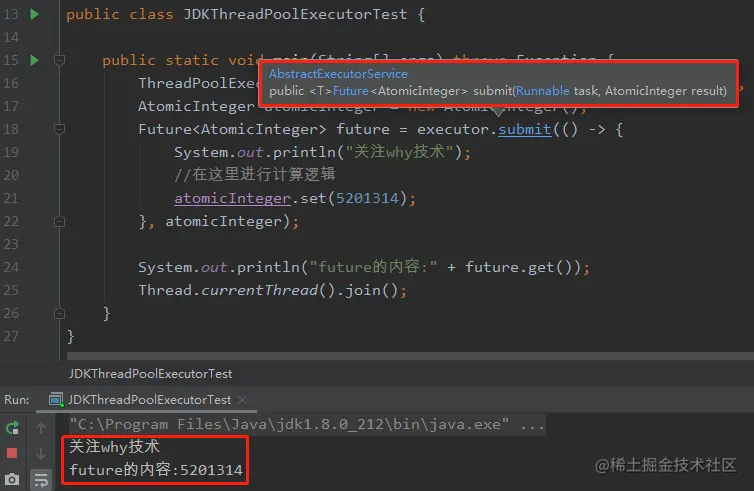Image resolution: width=754 pixels, height=491 pixels.
Task: Rerun JDKThreadPoolExecutorTest in Run panel
Action: (x=13, y=428)
